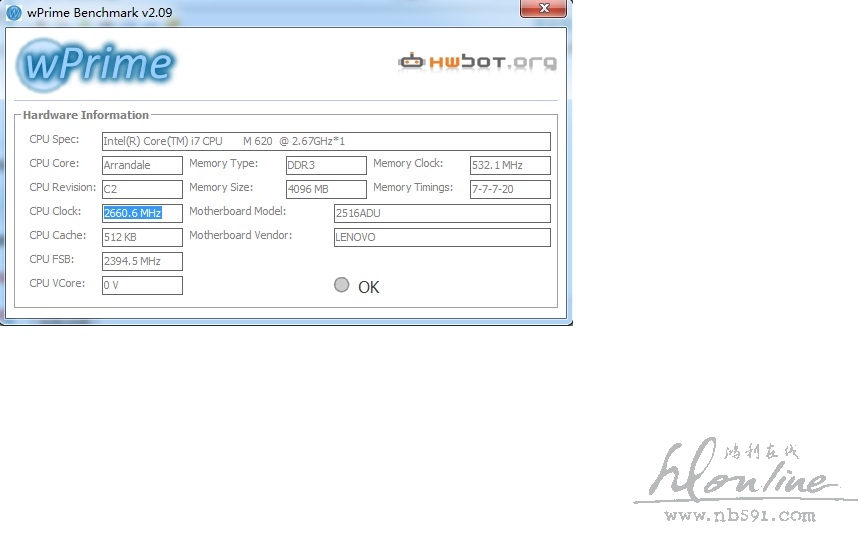Click the 'CPU Spec:' label

coord(54,139)
